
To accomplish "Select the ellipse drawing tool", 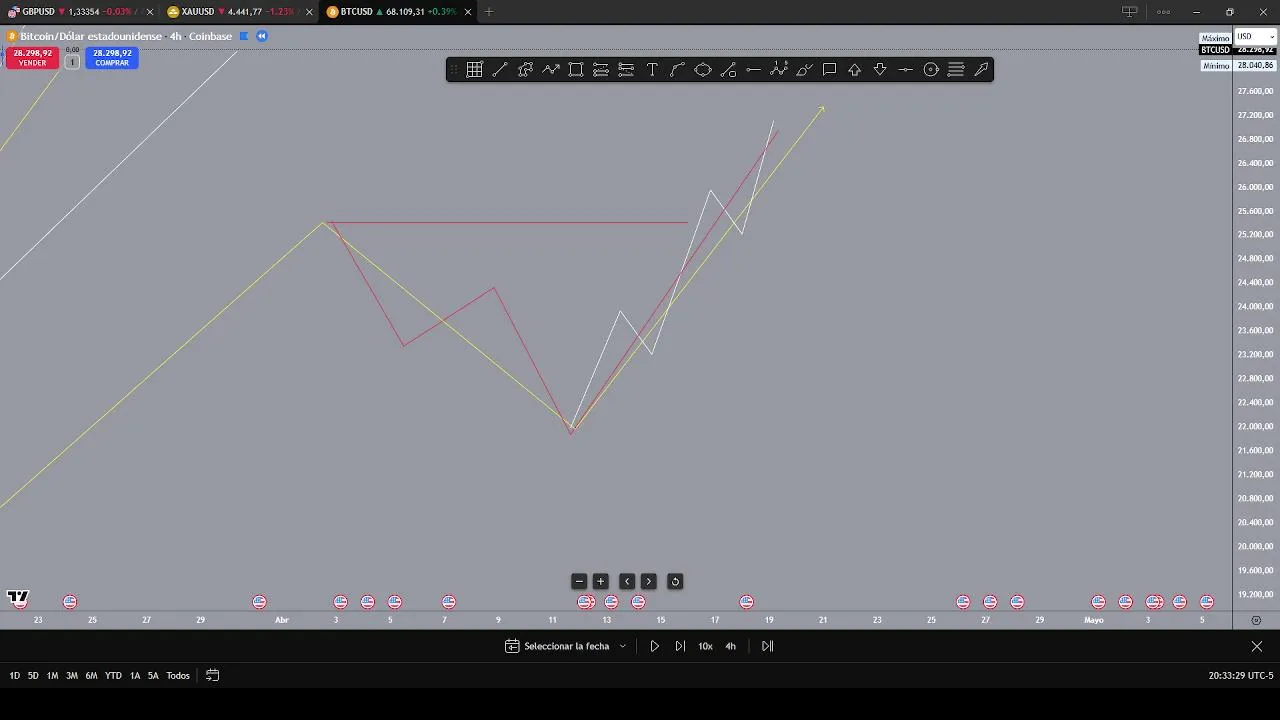I will 703,69.
